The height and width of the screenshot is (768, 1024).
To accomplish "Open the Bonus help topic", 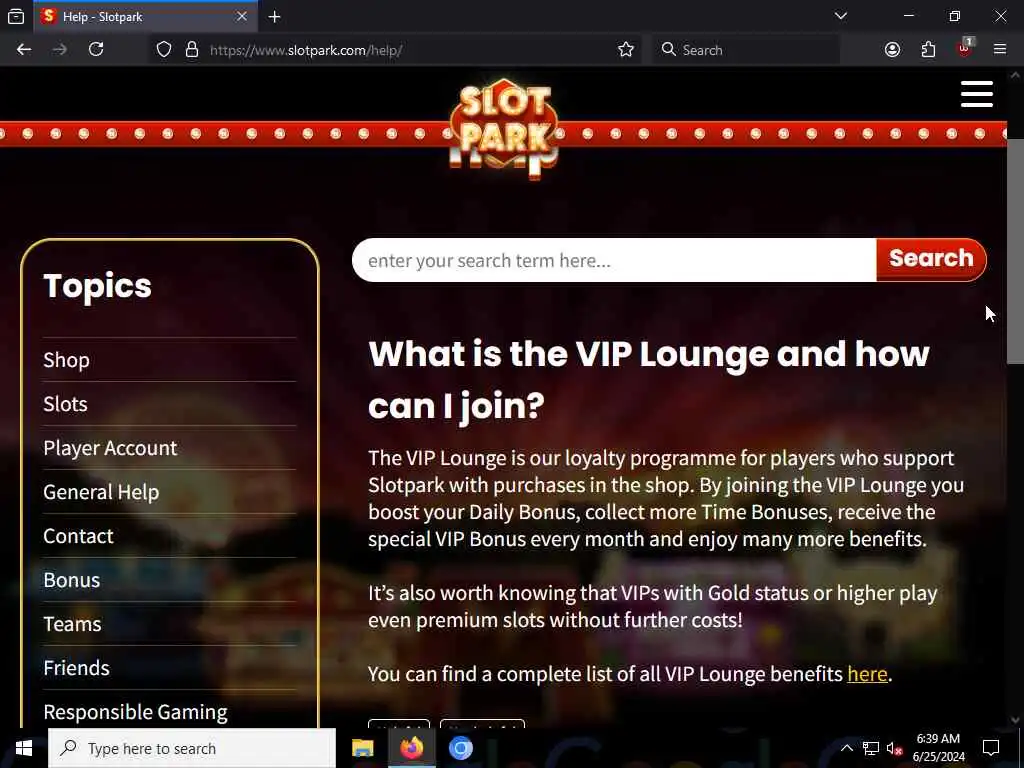I will [x=71, y=580].
